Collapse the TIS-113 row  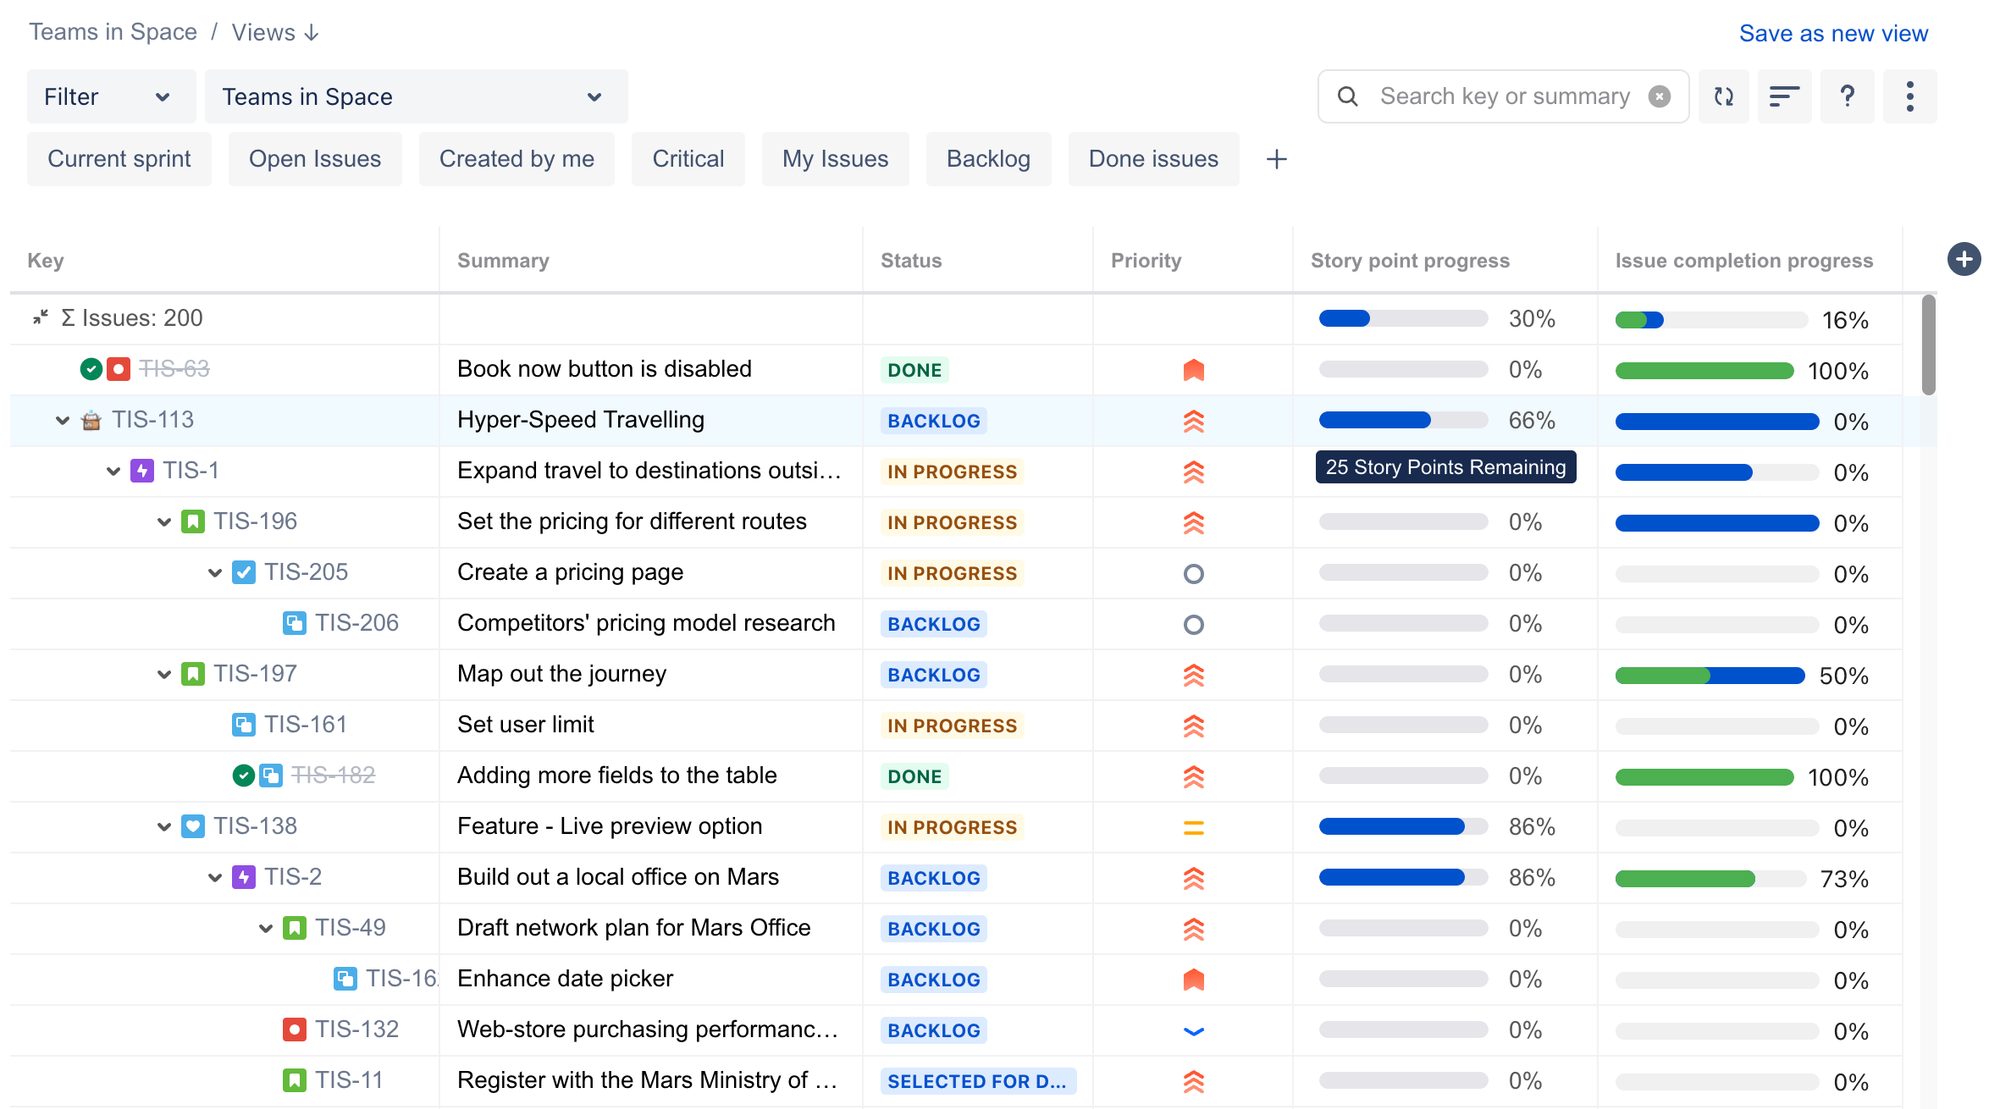pos(62,421)
